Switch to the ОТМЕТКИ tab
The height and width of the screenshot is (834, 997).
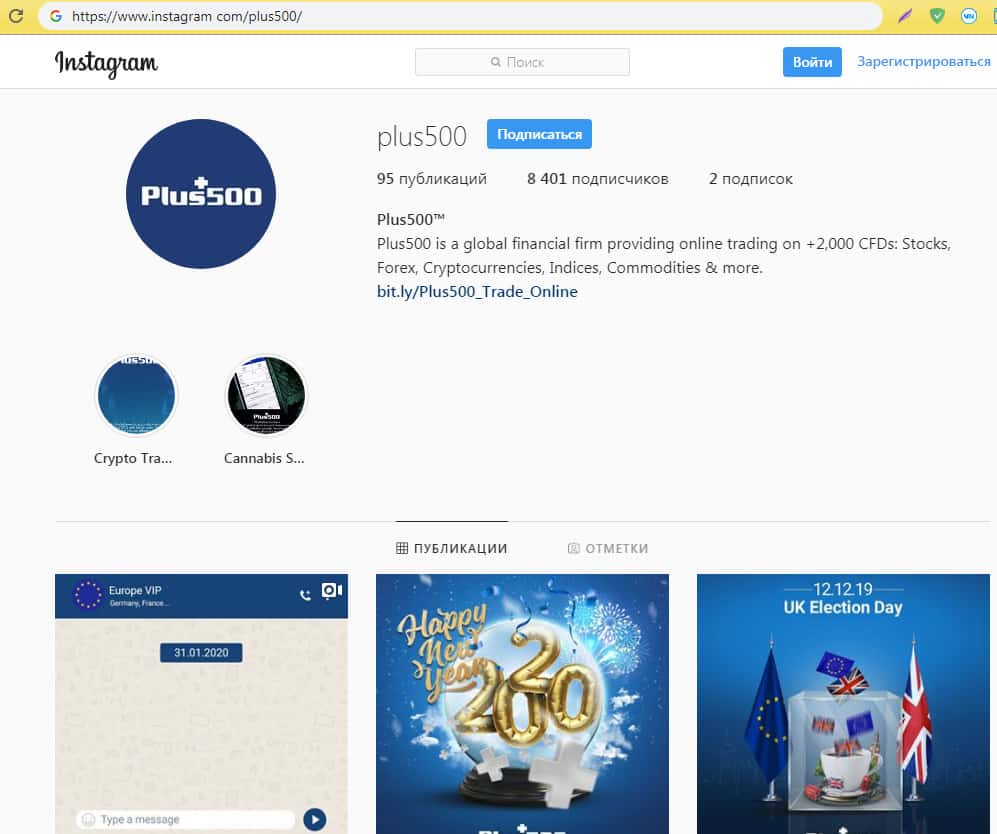coord(608,548)
